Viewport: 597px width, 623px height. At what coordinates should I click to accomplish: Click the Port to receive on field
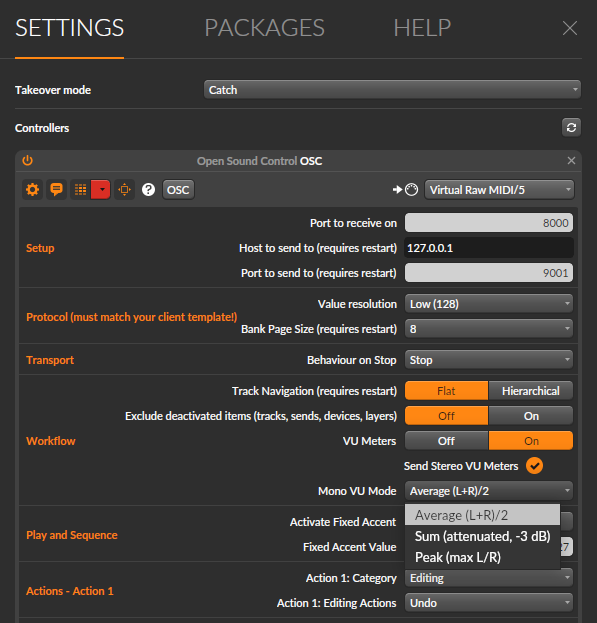(x=489, y=223)
